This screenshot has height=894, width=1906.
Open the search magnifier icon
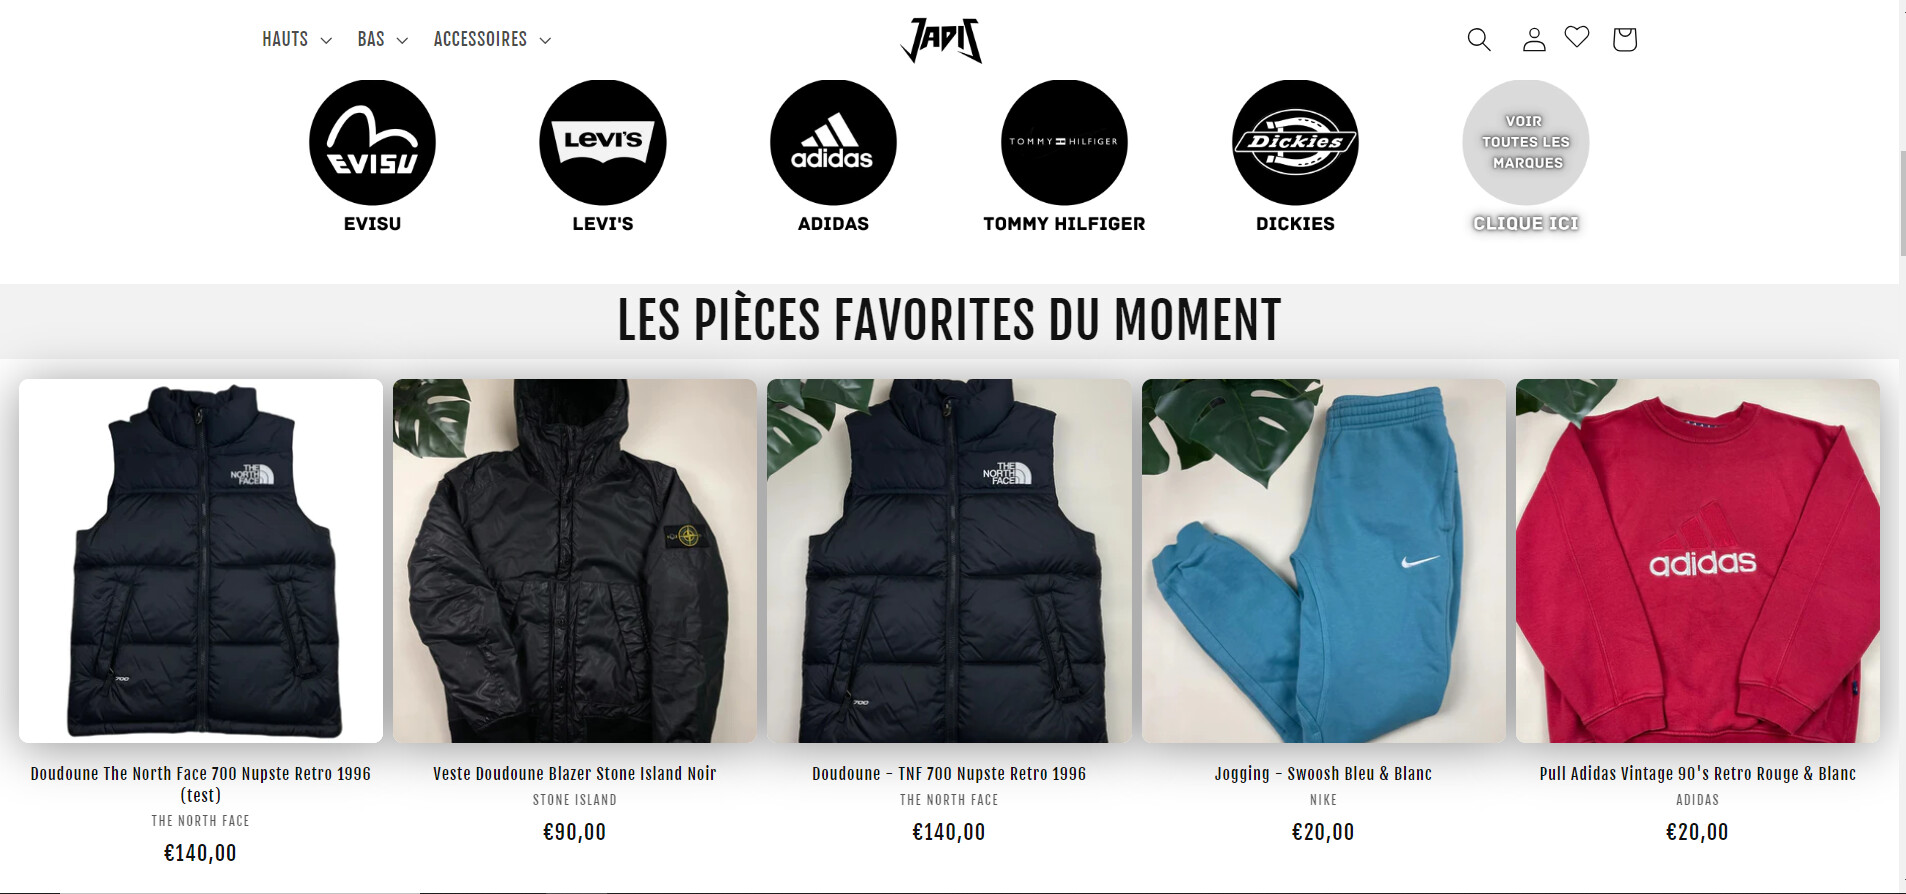1479,39
